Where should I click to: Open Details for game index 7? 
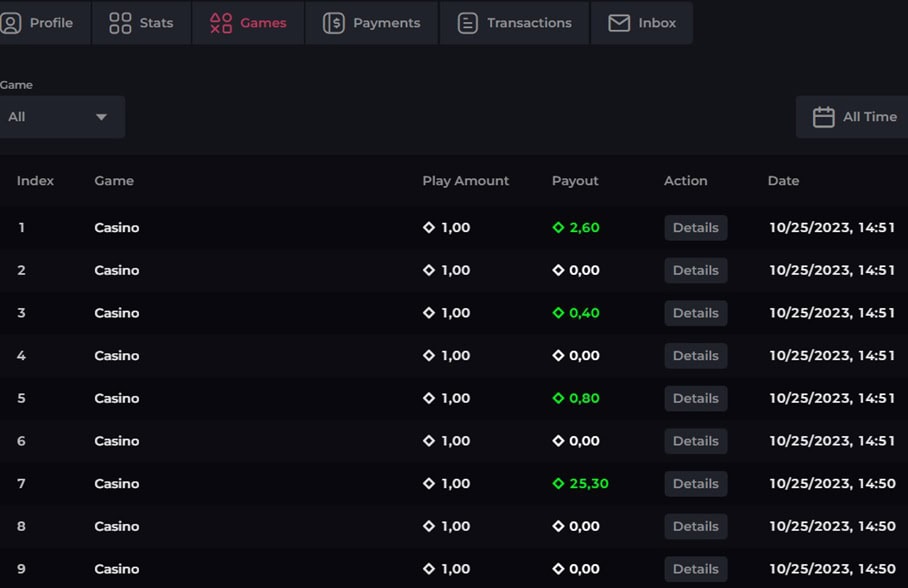click(x=695, y=484)
